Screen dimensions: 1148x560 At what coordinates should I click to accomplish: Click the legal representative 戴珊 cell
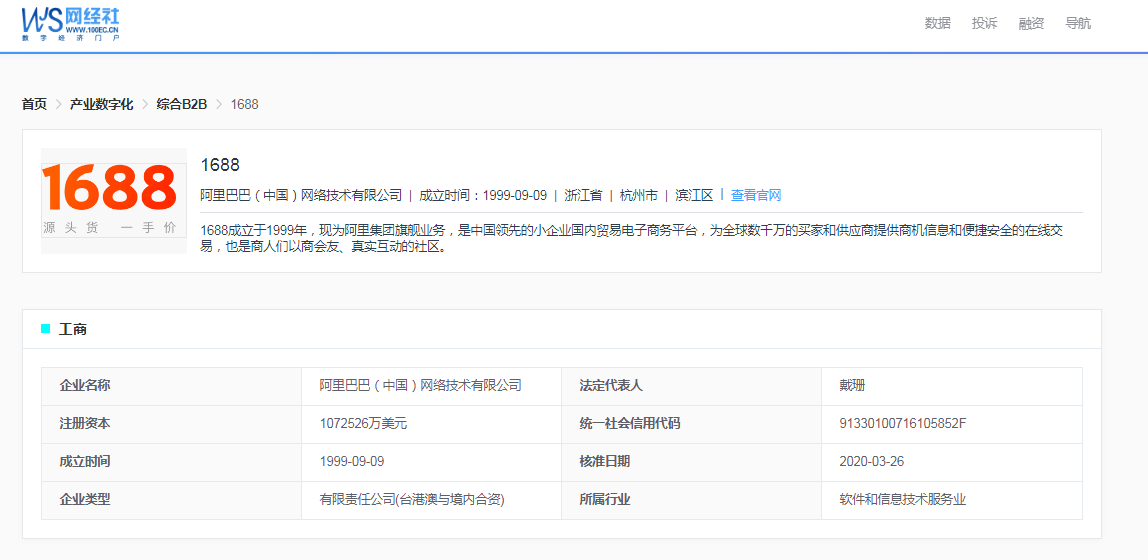click(852, 385)
